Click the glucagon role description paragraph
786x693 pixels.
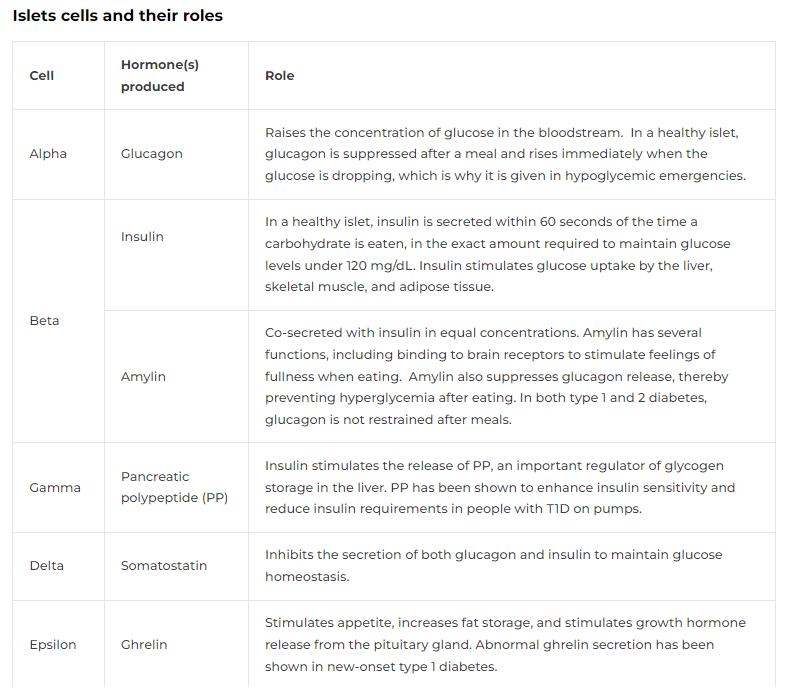505,154
